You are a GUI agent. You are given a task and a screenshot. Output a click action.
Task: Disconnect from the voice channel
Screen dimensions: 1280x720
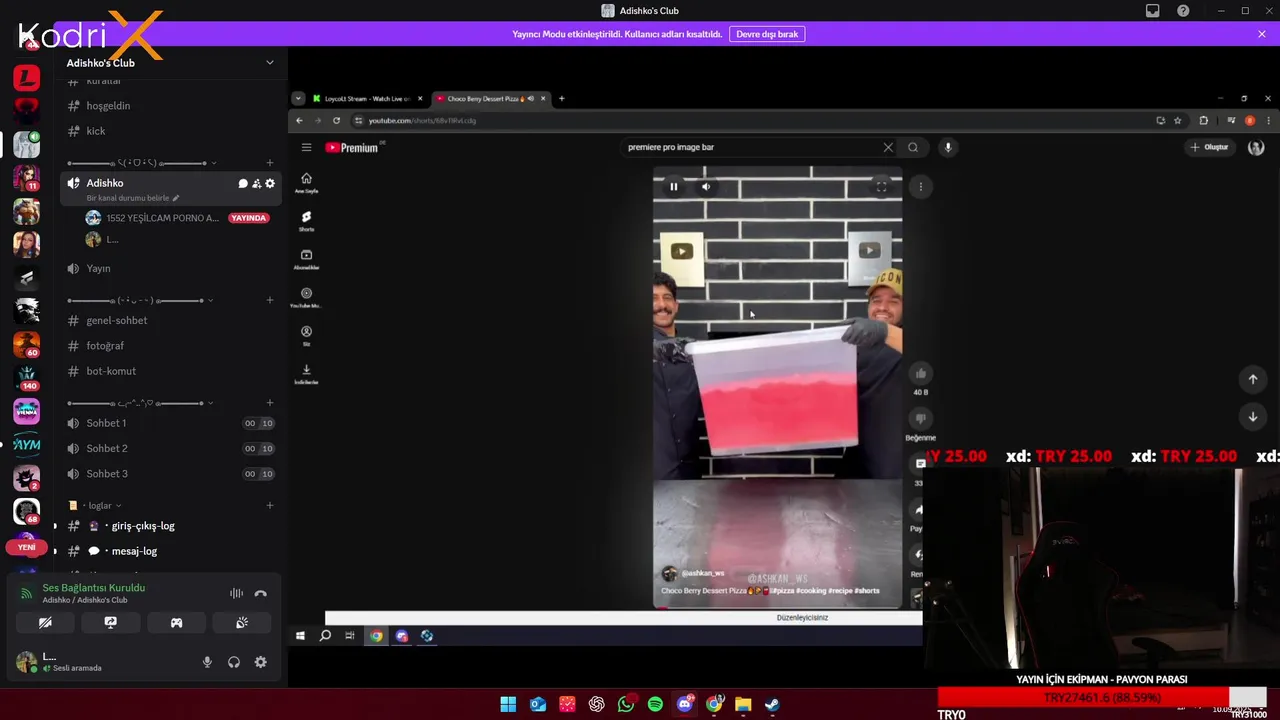260,593
